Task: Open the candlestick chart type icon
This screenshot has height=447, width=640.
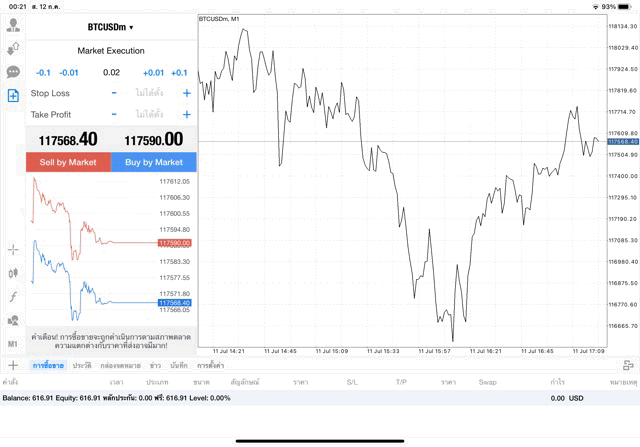Action: (x=13, y=273)
